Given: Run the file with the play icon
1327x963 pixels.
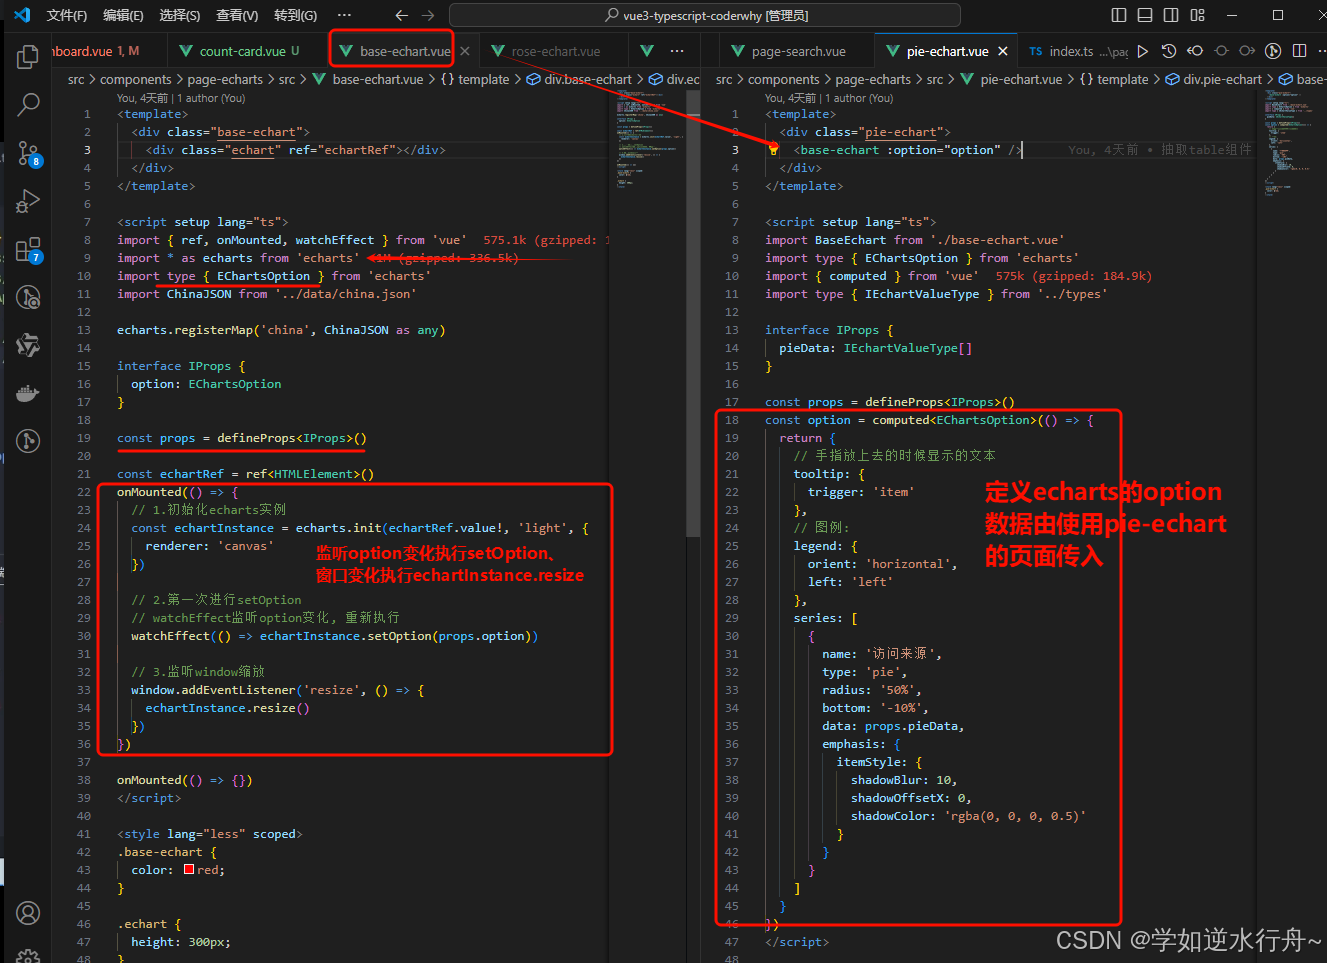Looking at the screenshot, I should point(1142,51).
